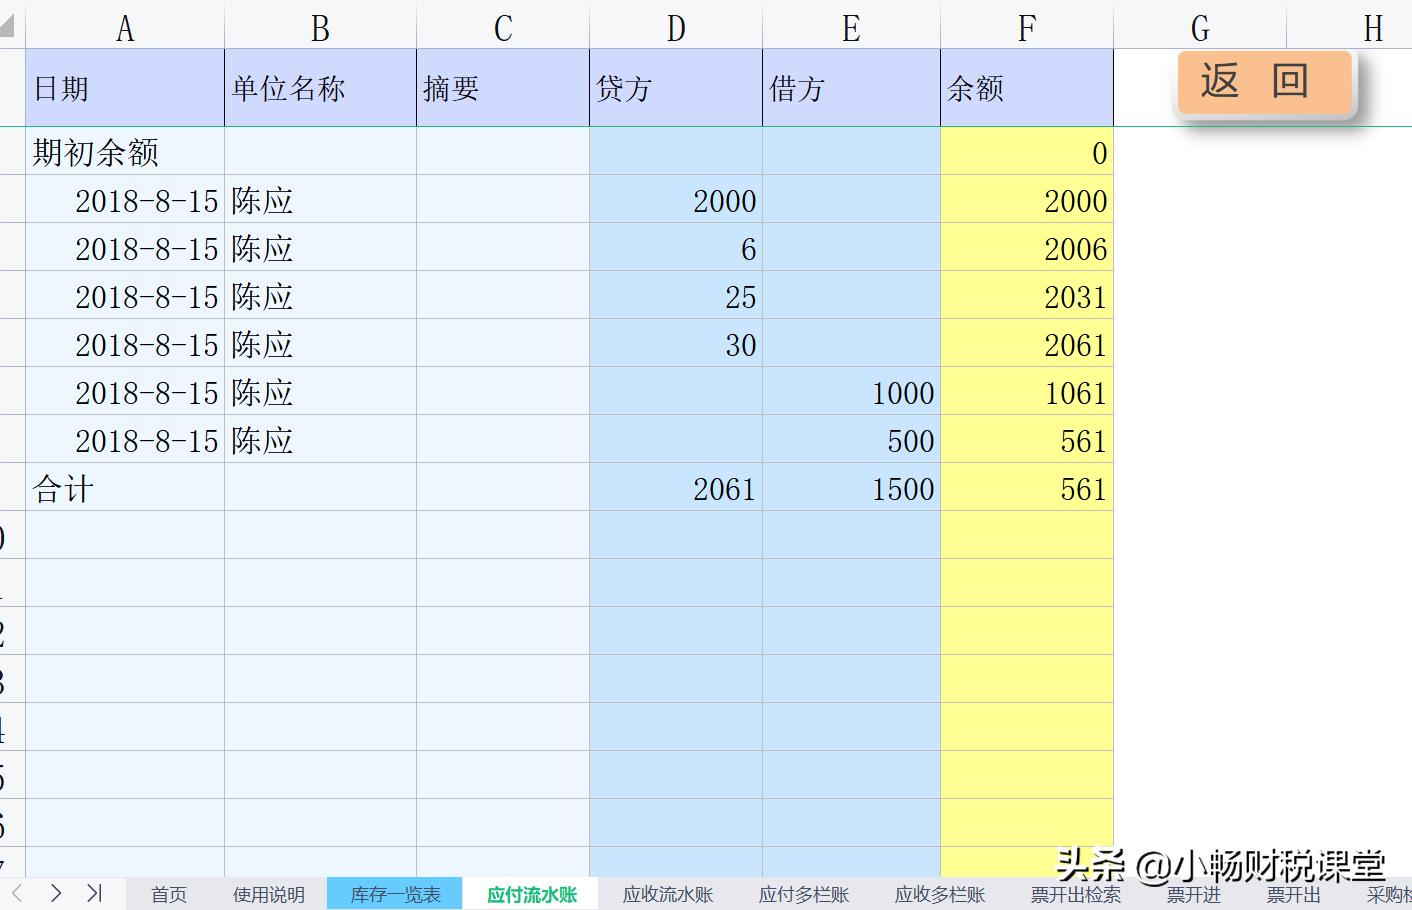Select column A header
1412x910 pixels.
click(x=124, y=27)
